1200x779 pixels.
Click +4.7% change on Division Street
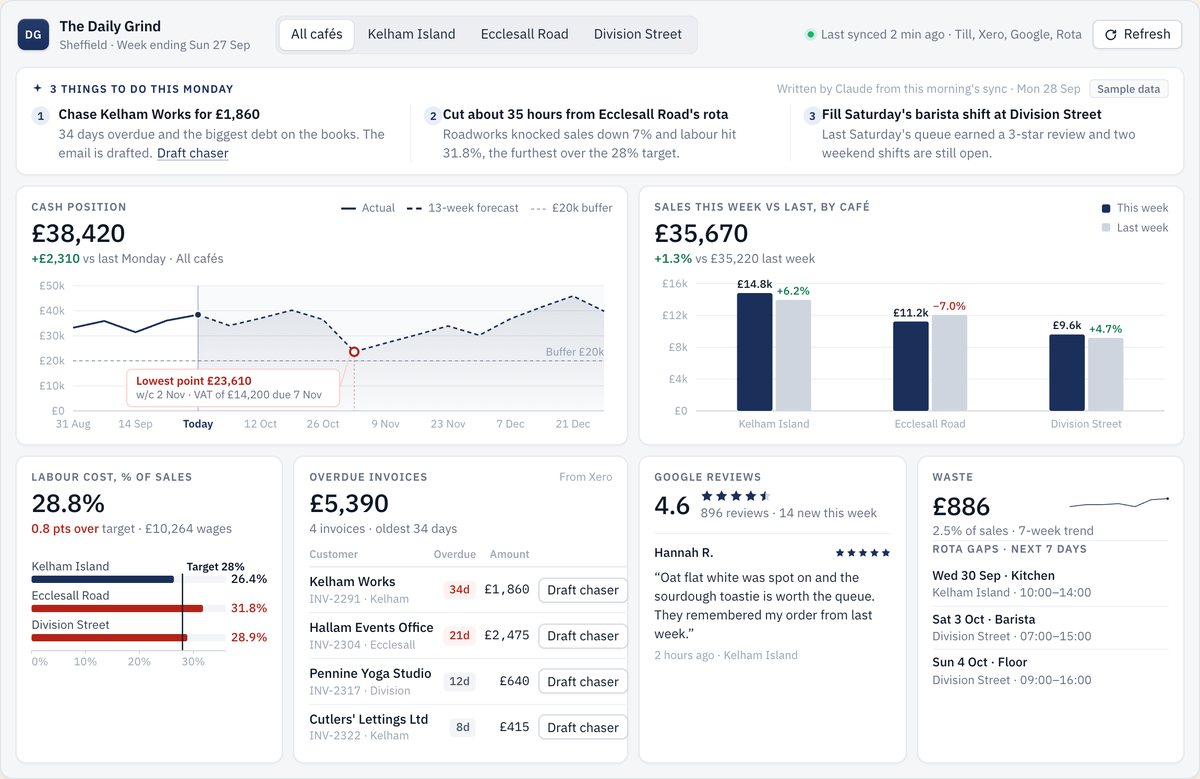1106,329
